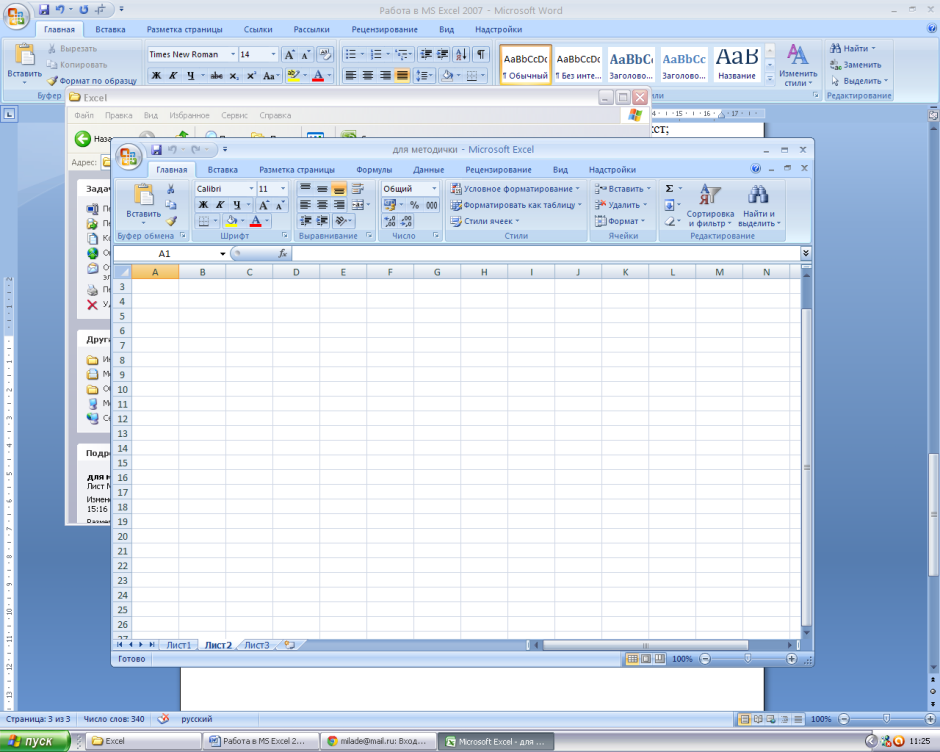Show paragraph marks in Word

(481, 55)
